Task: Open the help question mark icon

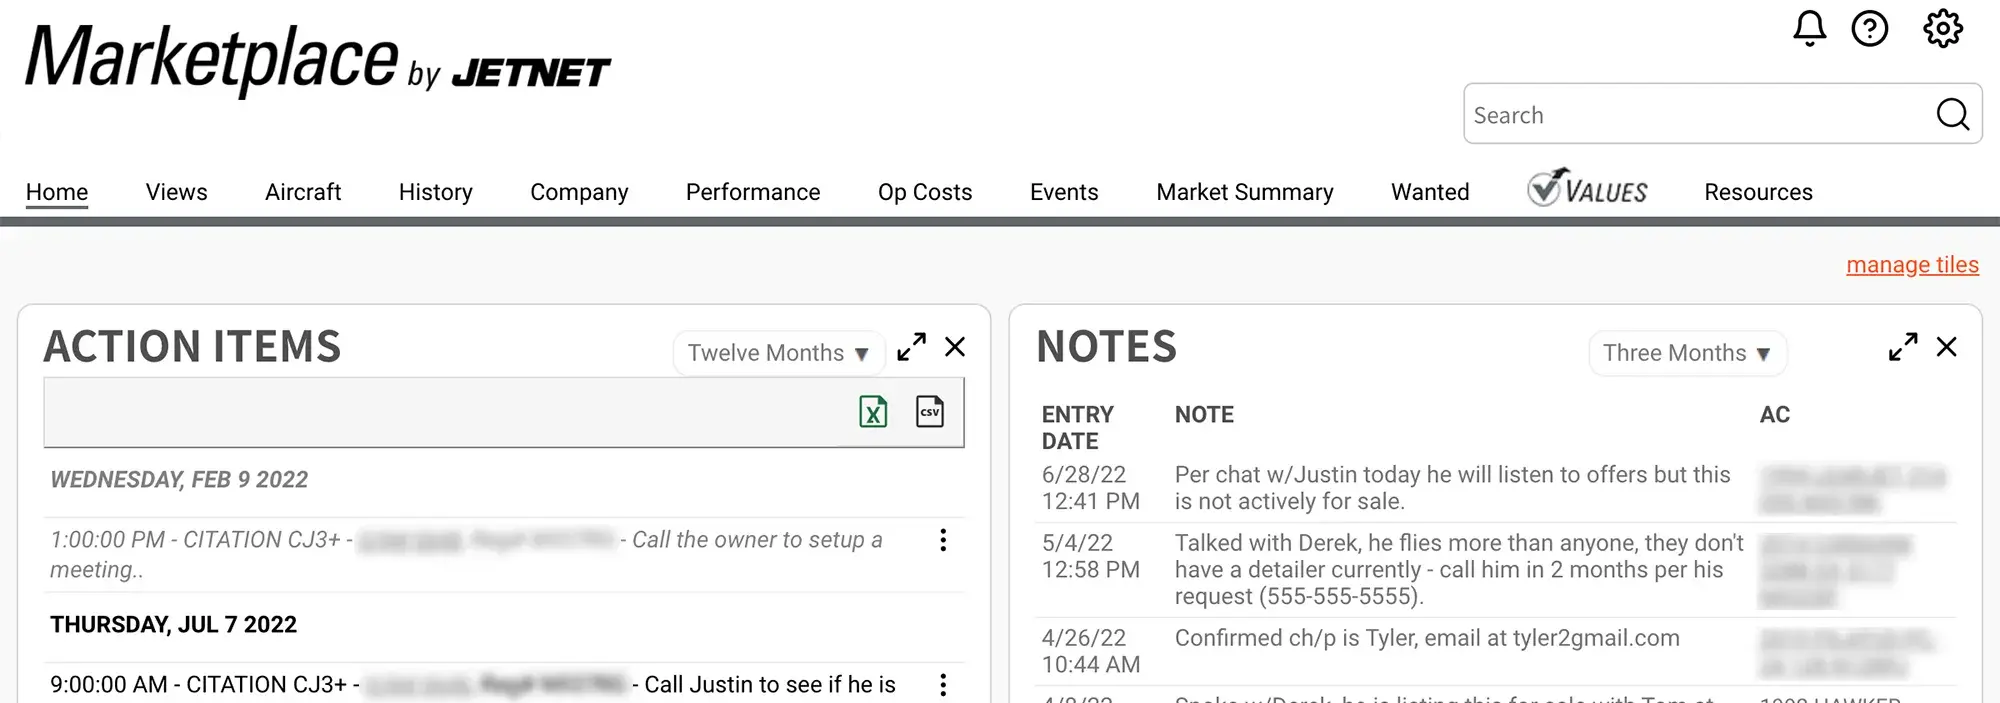Action: point(1869,28)
